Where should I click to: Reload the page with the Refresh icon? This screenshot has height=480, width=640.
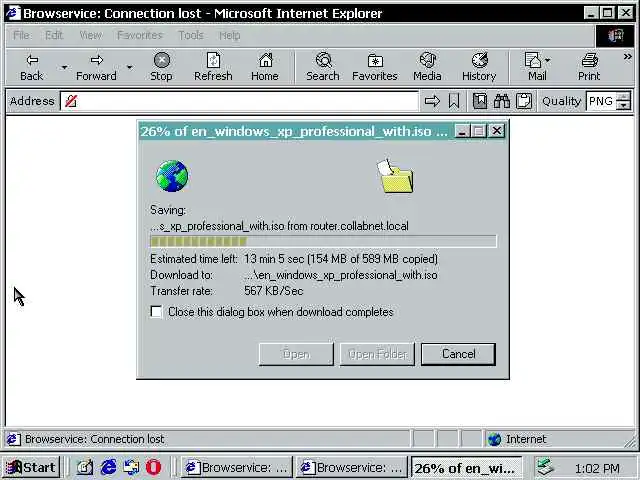coord(213,67)
